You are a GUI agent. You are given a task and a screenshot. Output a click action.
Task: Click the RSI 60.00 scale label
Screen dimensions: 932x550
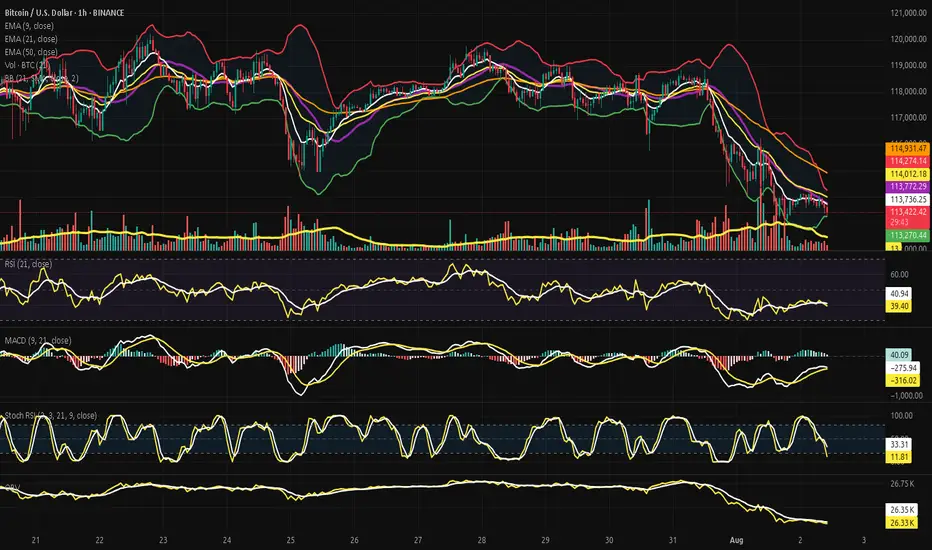click(x=899, y=274)
